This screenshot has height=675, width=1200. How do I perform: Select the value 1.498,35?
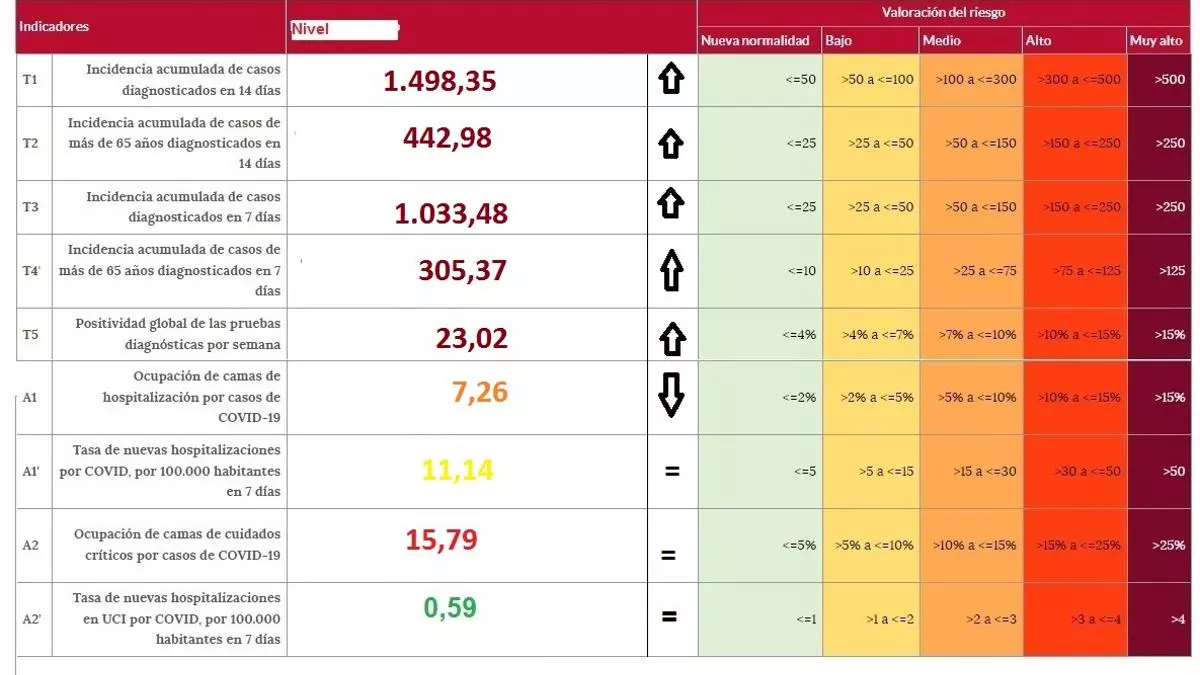click(440, 81)
